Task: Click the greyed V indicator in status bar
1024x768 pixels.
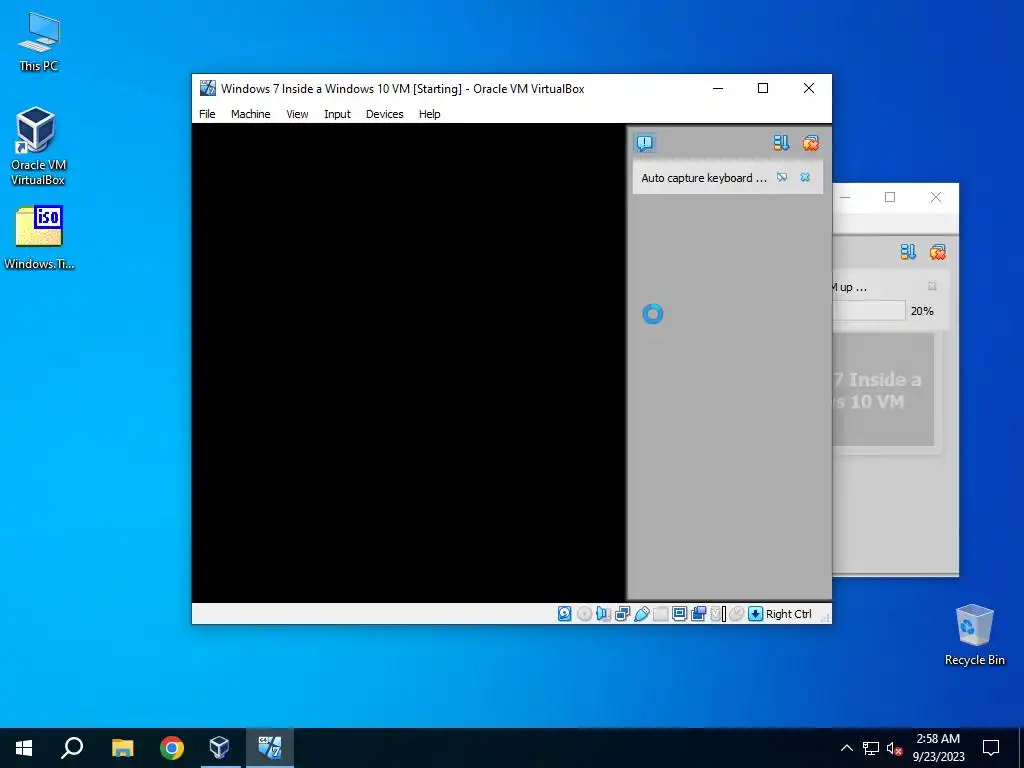Action: (x=718, y=613)
